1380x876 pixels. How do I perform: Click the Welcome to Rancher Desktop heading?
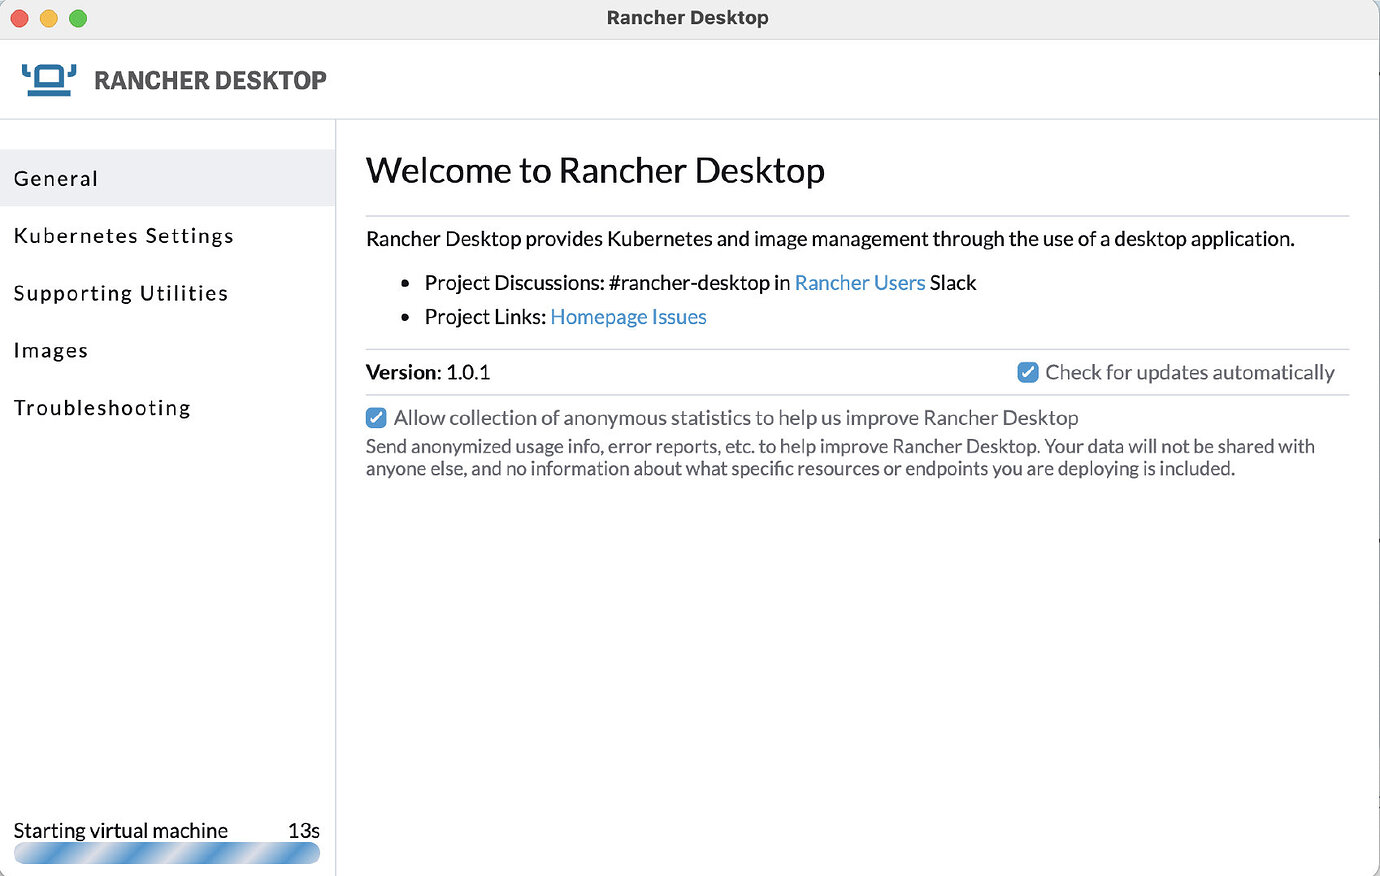coord(595,170)
